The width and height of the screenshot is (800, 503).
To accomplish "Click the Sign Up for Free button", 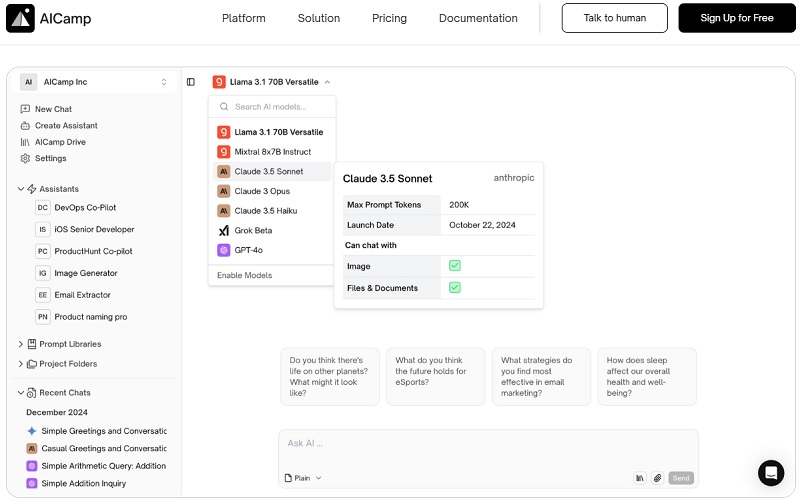I will click(737, 18).
